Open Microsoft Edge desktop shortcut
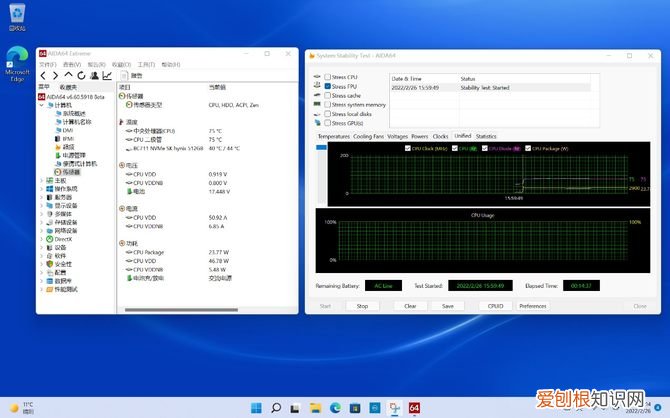This screenshot has width=670, height=418. [x=18, y=60]
